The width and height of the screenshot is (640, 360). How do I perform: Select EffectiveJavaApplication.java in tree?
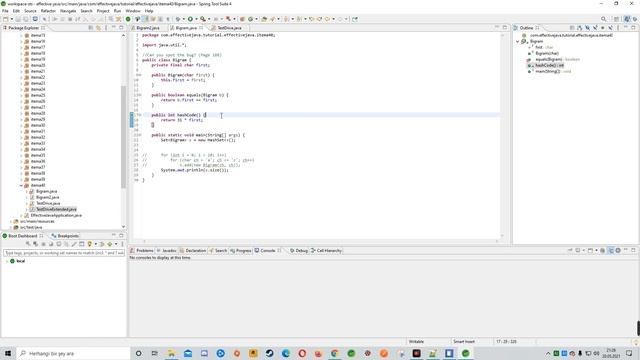coord(56,215)
